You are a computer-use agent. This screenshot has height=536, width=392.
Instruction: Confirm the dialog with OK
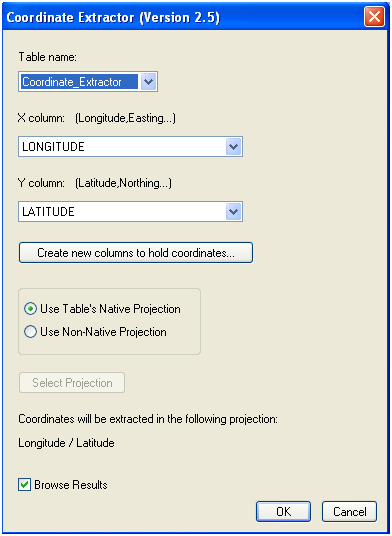coord(283,511)
